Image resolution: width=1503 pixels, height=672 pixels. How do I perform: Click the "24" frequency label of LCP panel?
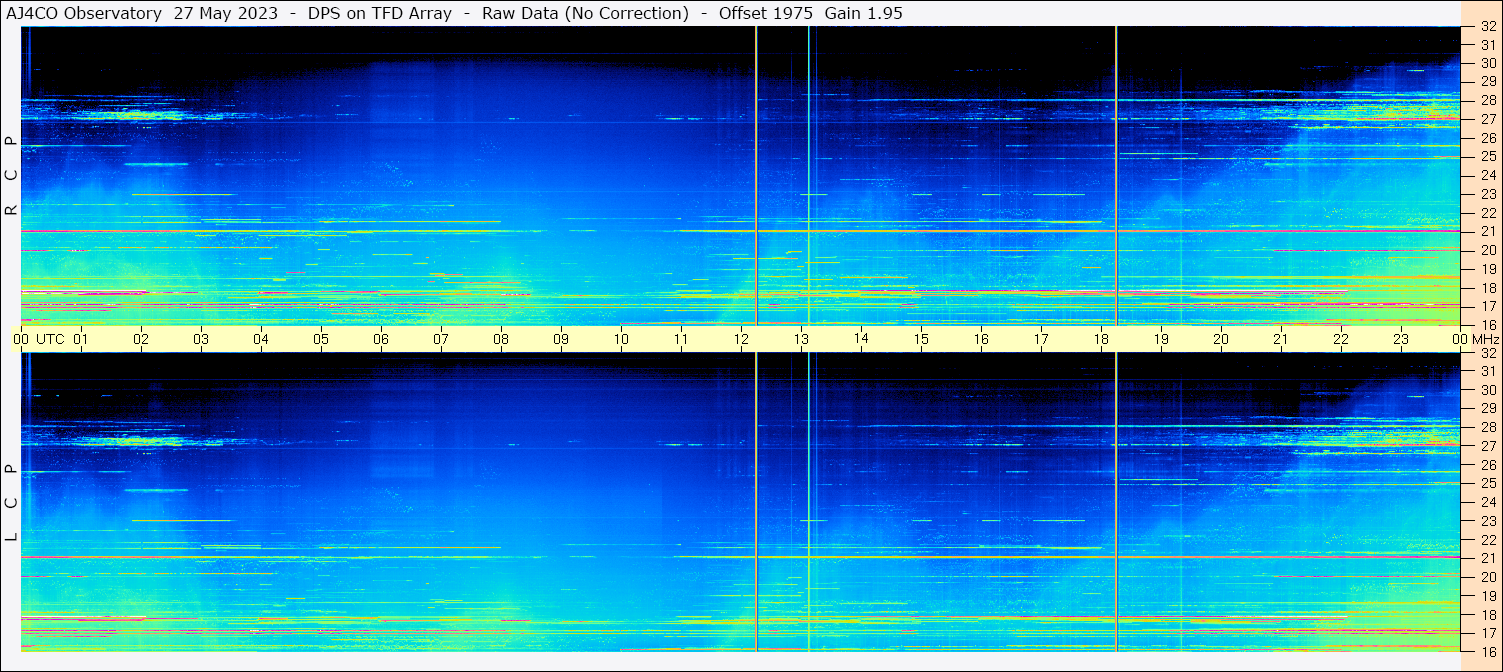click(1487, 502)
